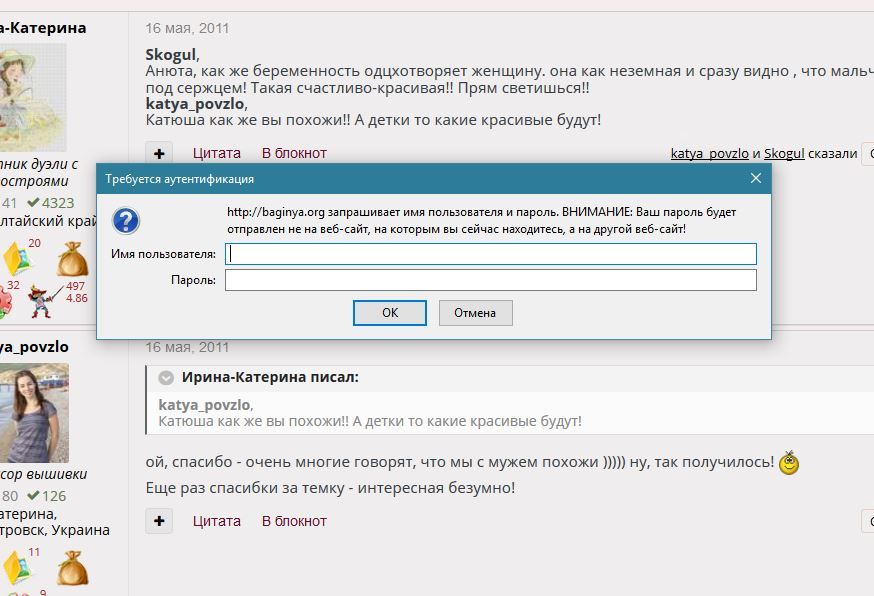This screenshot has width=874, height=596.
Task: Click the question mark icon in the dialog
Action: click(126, 221)
